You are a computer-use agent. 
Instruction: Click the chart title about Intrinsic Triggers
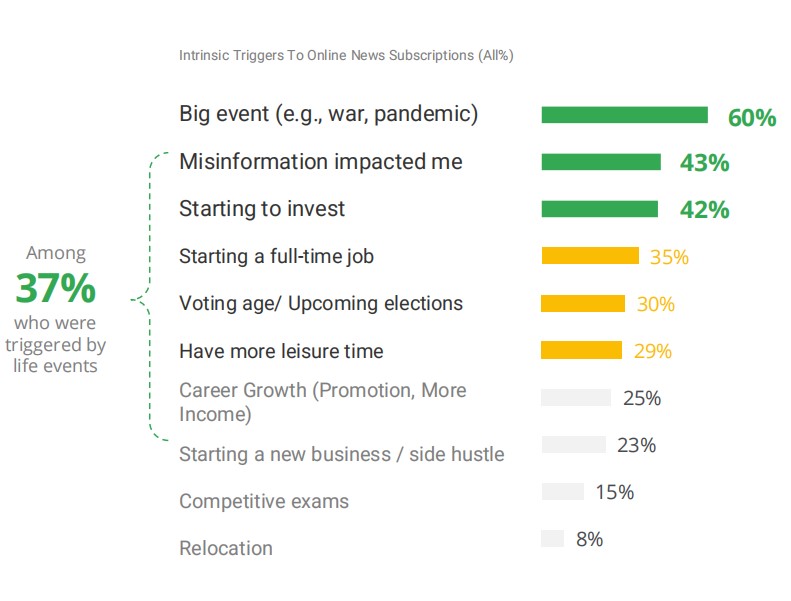coord(346,55)
